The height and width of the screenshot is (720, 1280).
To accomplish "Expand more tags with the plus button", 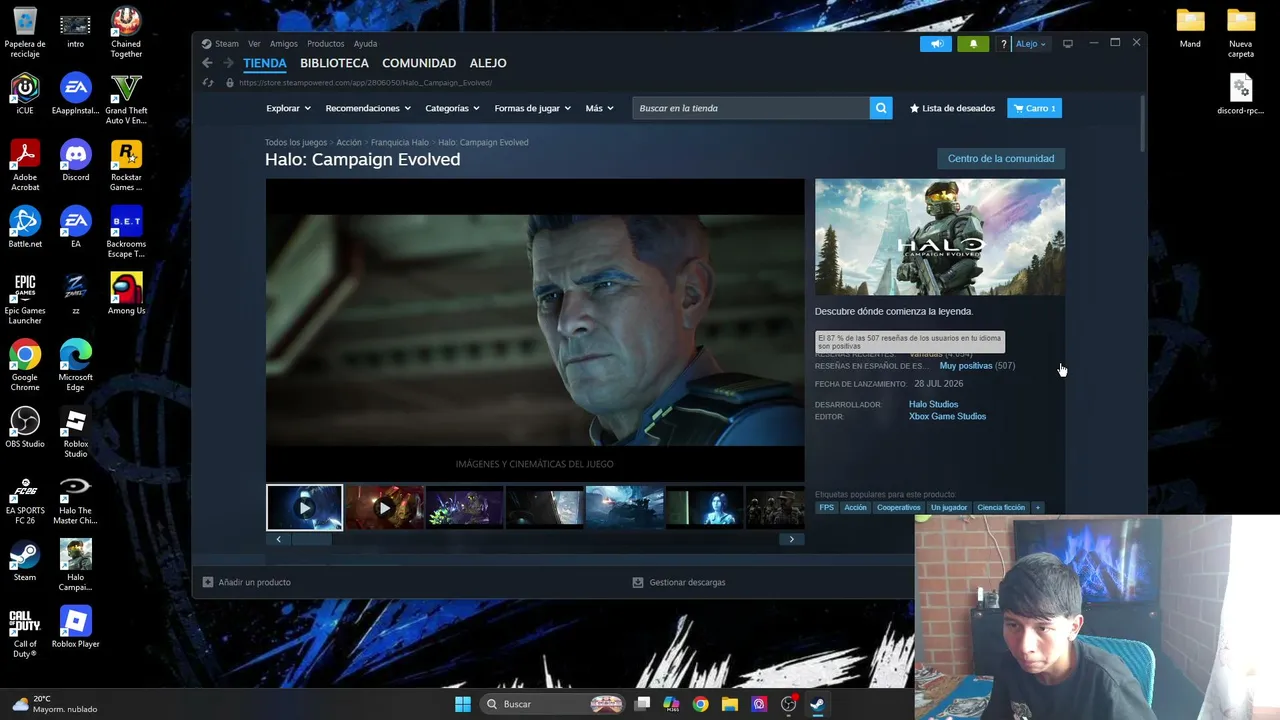I will tap(1037, 508).
